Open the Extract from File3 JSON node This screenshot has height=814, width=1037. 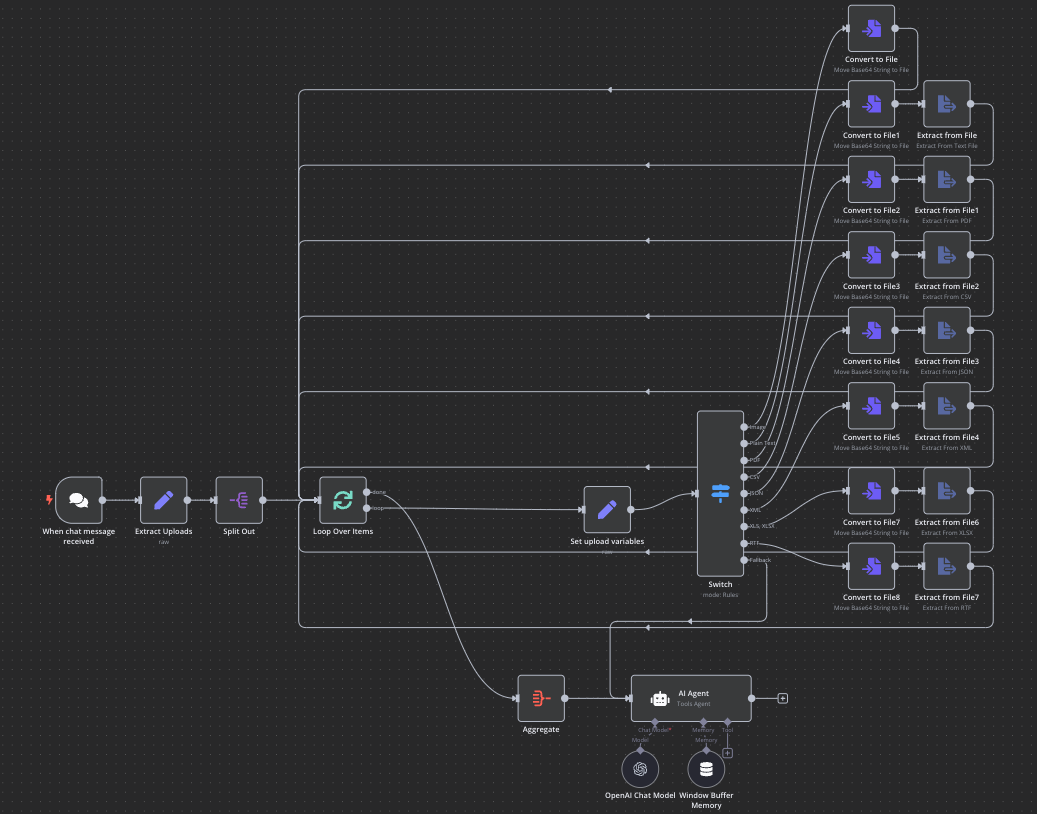947,330
